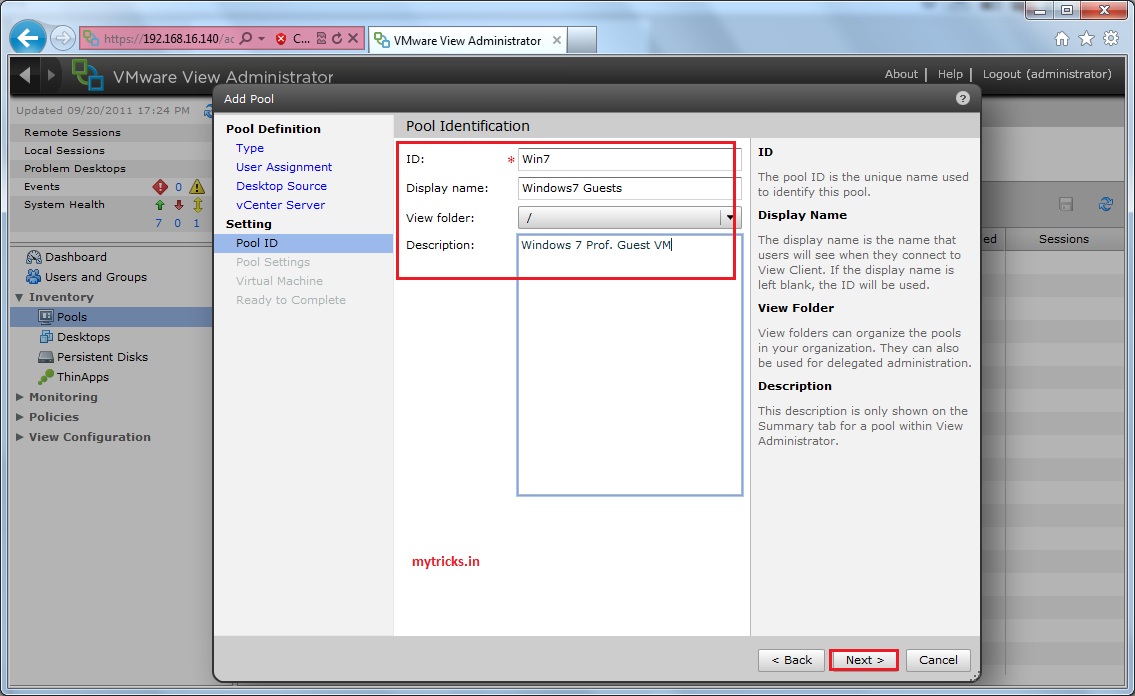Click the red events error icon

[160, 187]
